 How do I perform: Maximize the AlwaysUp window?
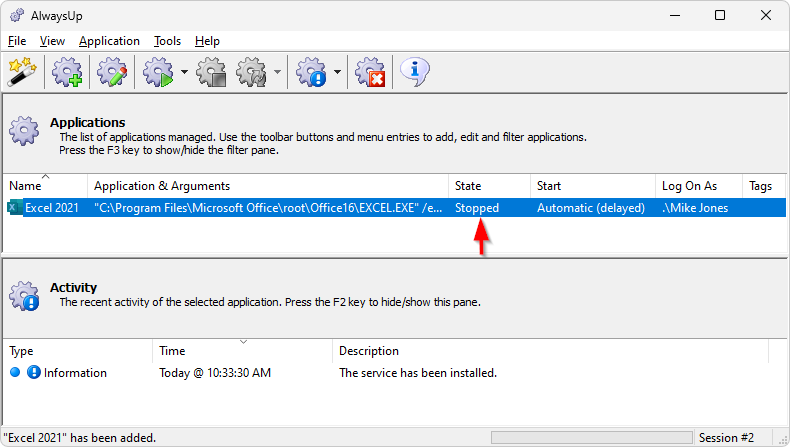pos(720,16)
